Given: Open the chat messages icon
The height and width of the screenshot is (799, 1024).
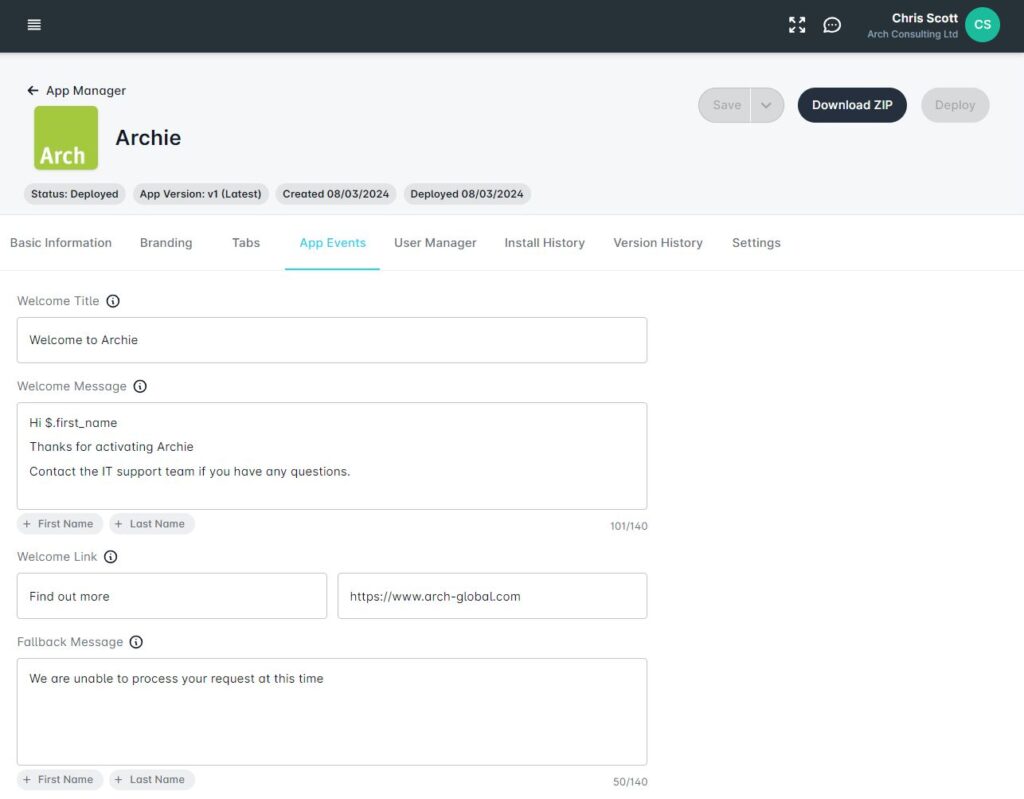Looking at the screenshot, I should [832, 25].
